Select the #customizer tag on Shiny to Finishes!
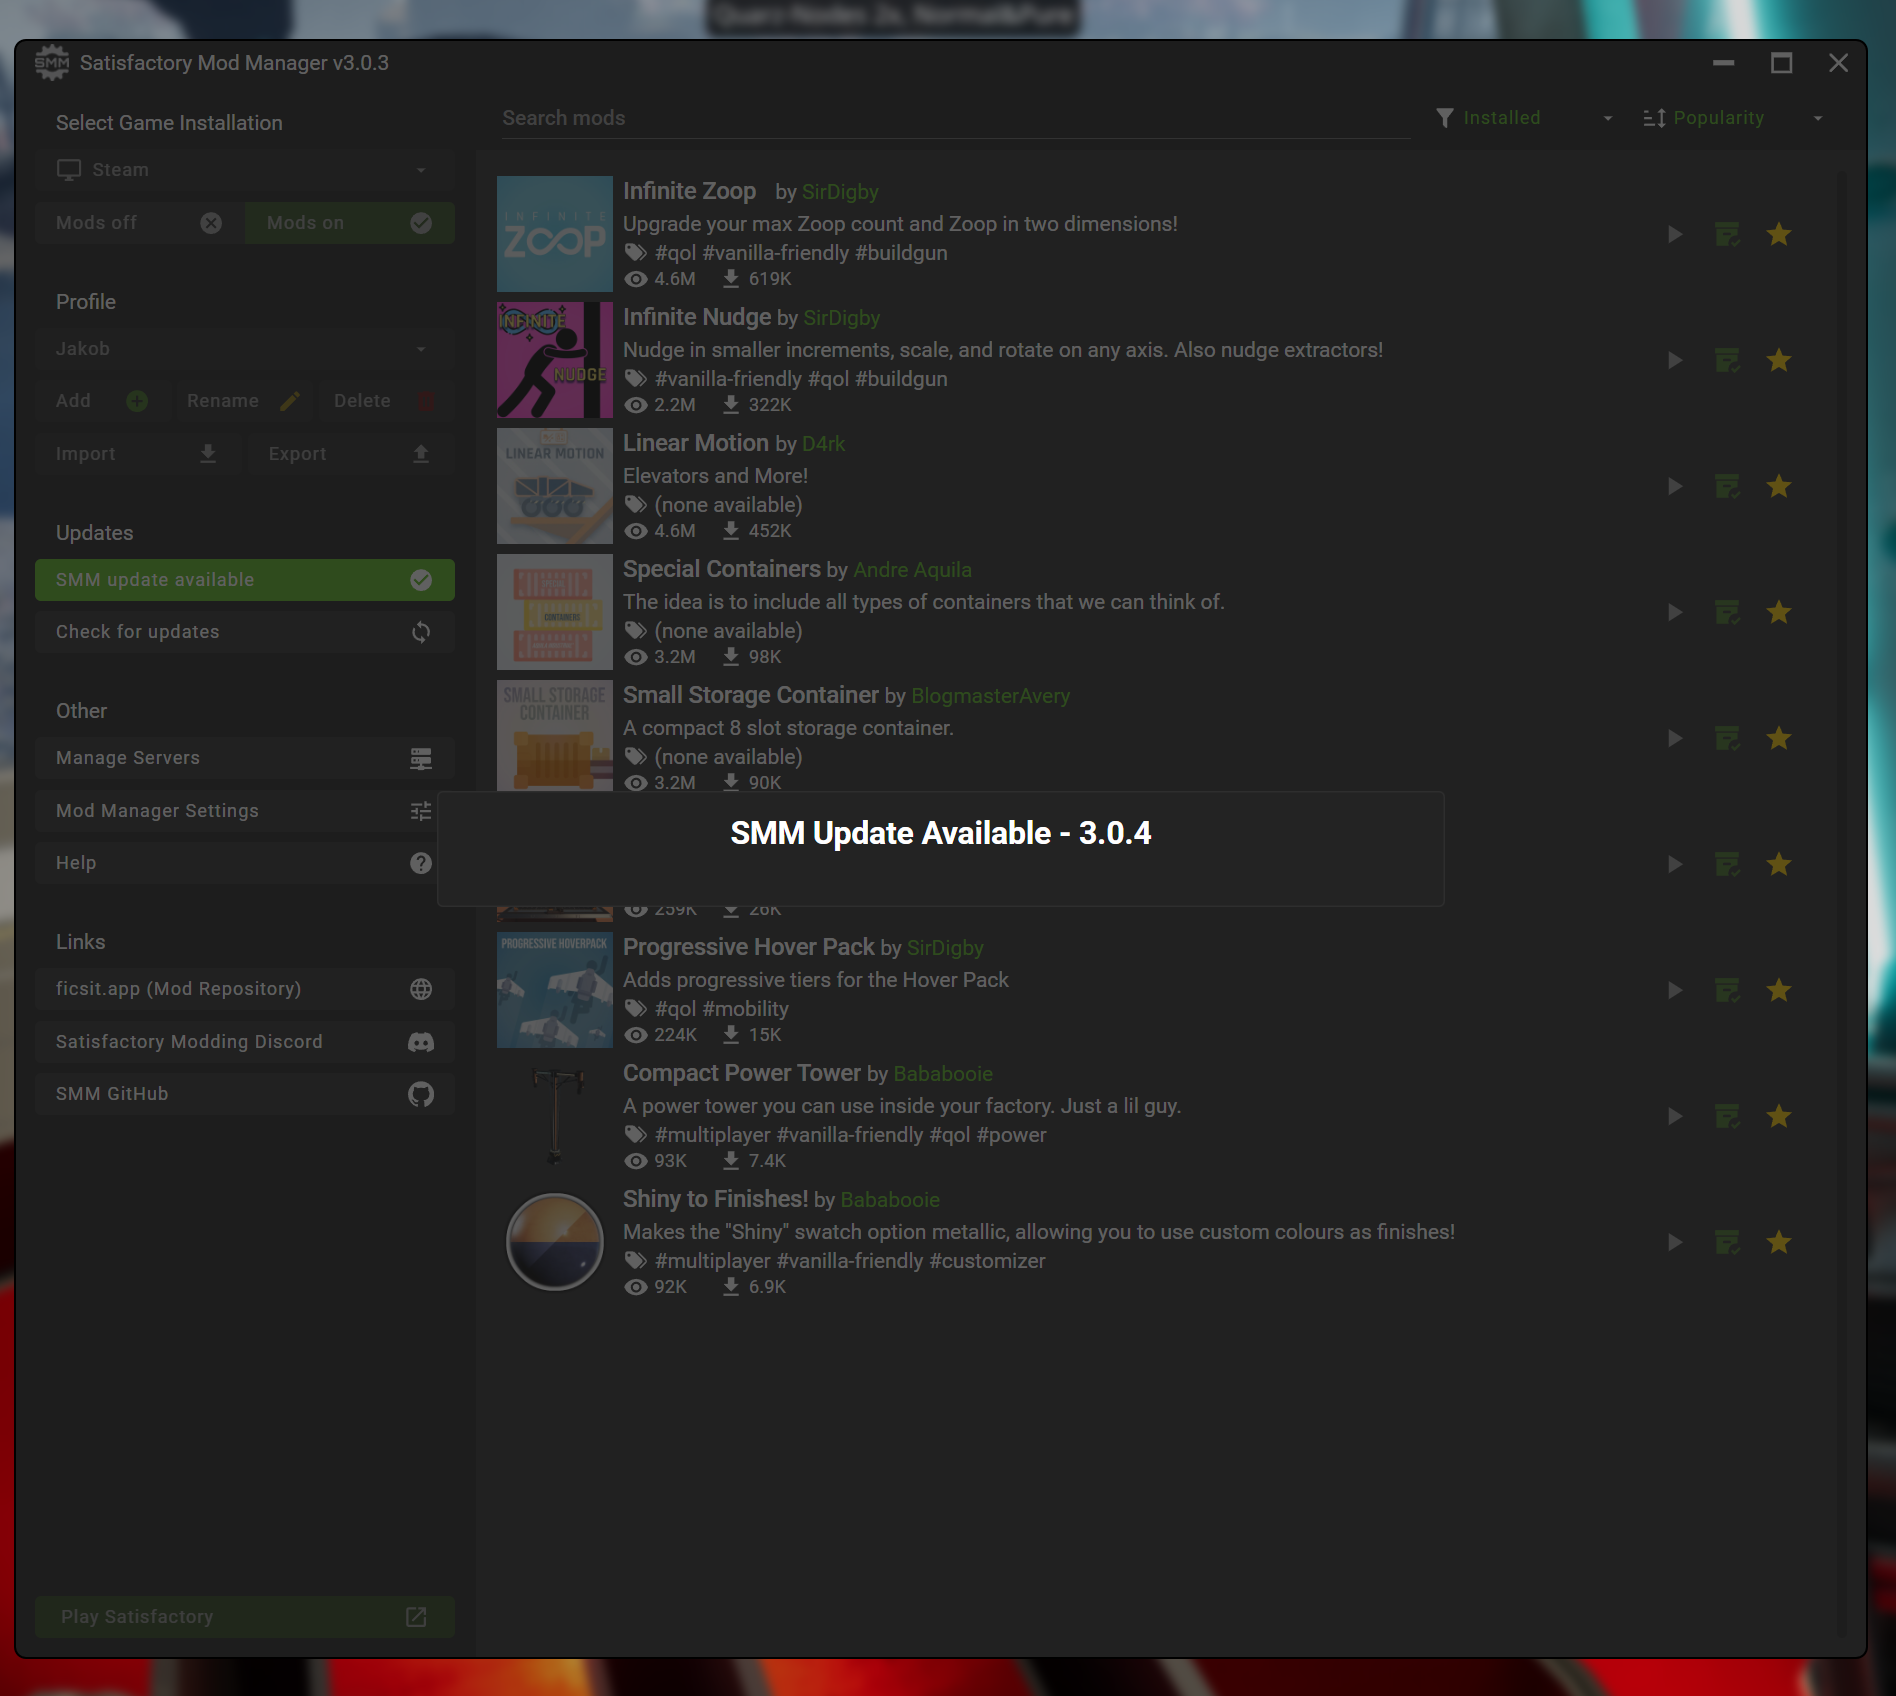This screenshot has width=1896, height=1696. coord(987,1261)
